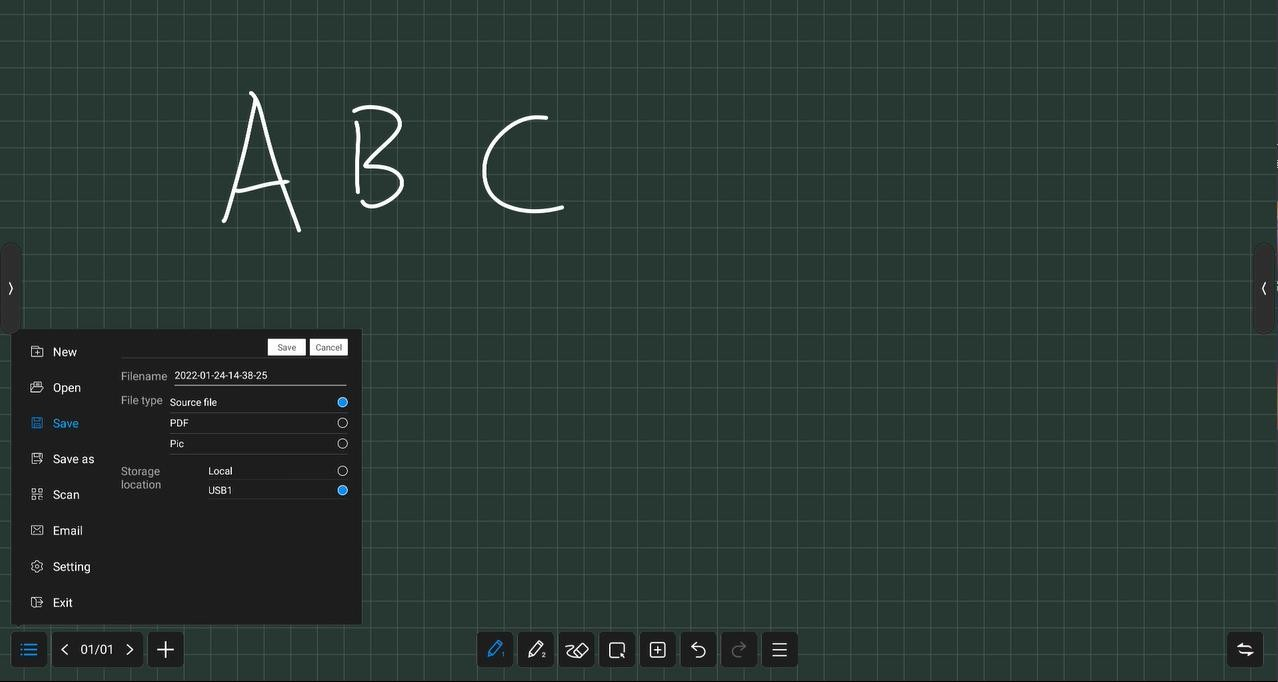Go to next page arrow
Screen dimensions: 1278x682
[x=130, y=650]
